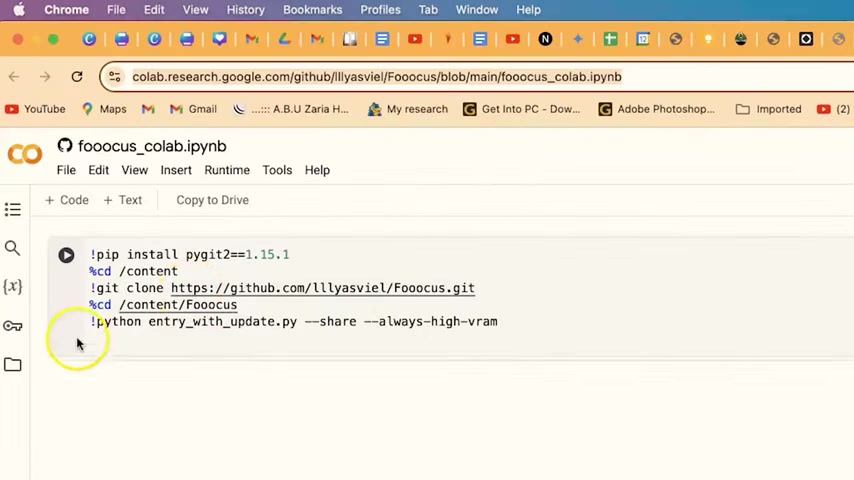
Task: Switch to the heart icon tab
Action: pyautogui.click(x=219, y=39)
